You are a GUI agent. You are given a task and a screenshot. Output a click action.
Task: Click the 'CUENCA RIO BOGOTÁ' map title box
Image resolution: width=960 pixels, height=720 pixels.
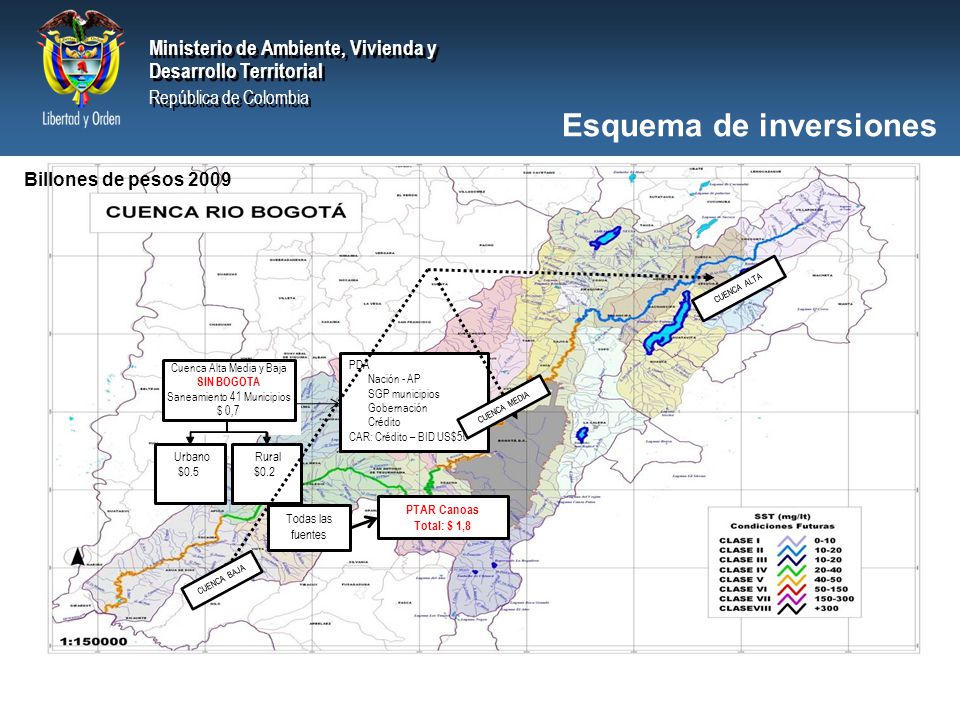(226, 212)
